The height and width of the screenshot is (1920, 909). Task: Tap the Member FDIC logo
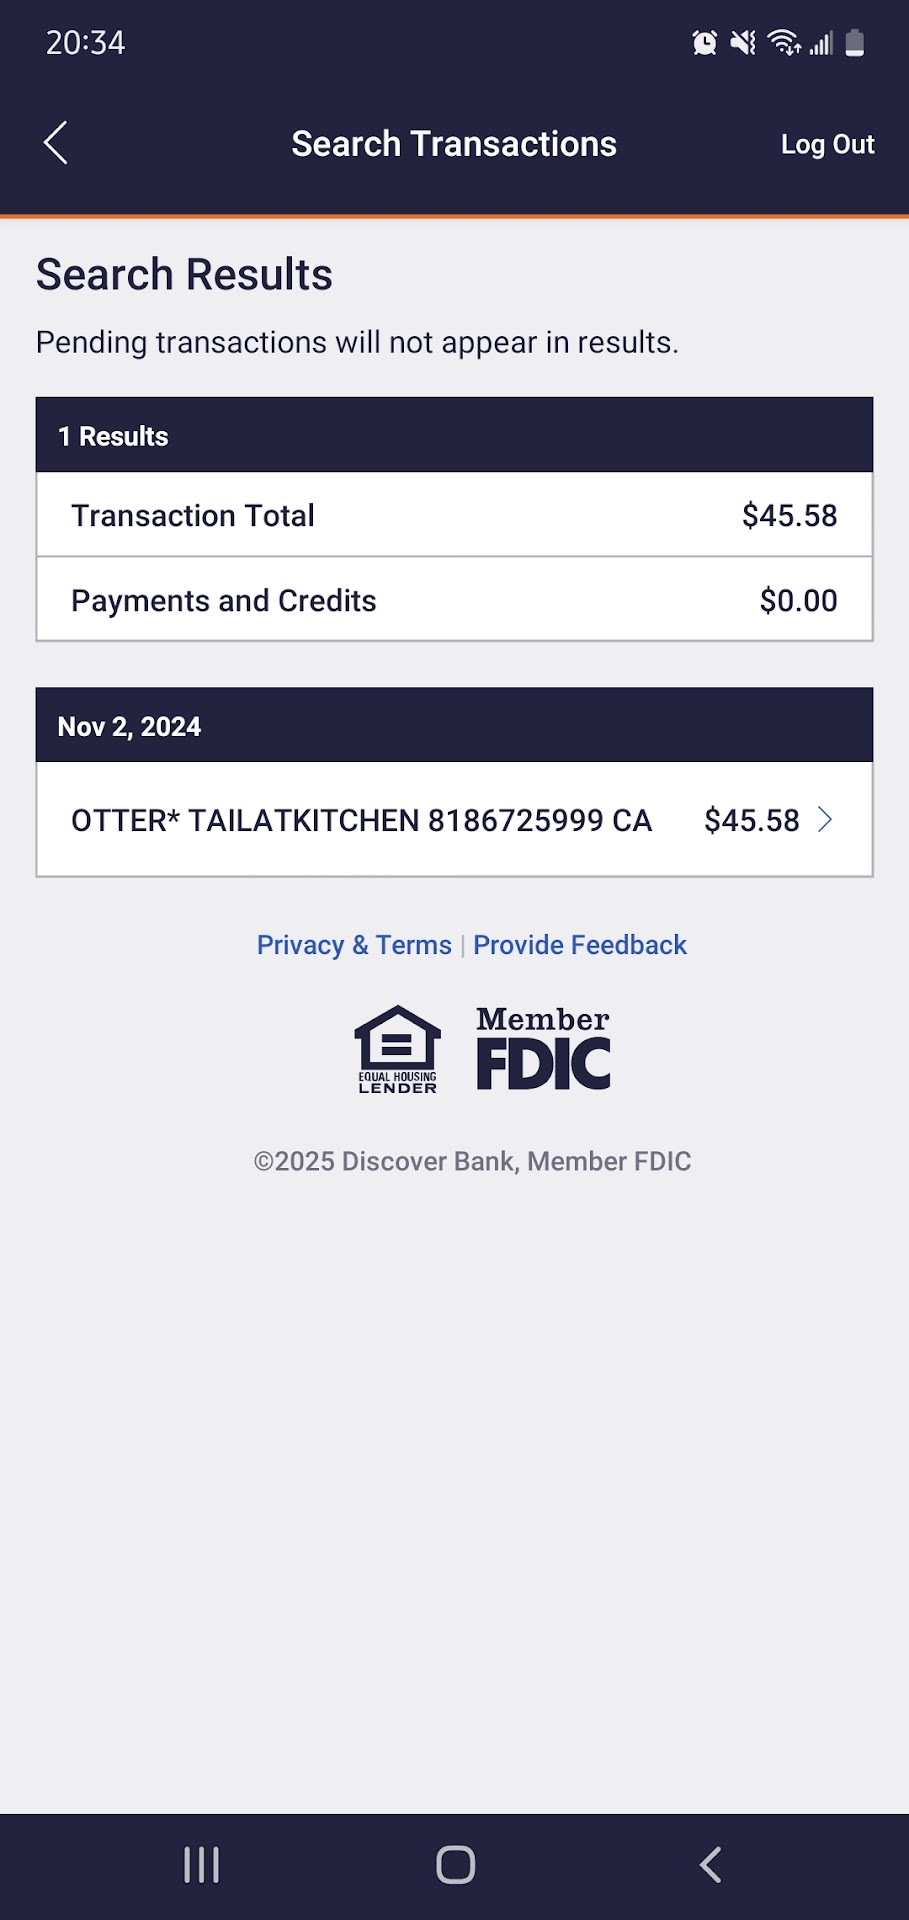coord(543,1048)
